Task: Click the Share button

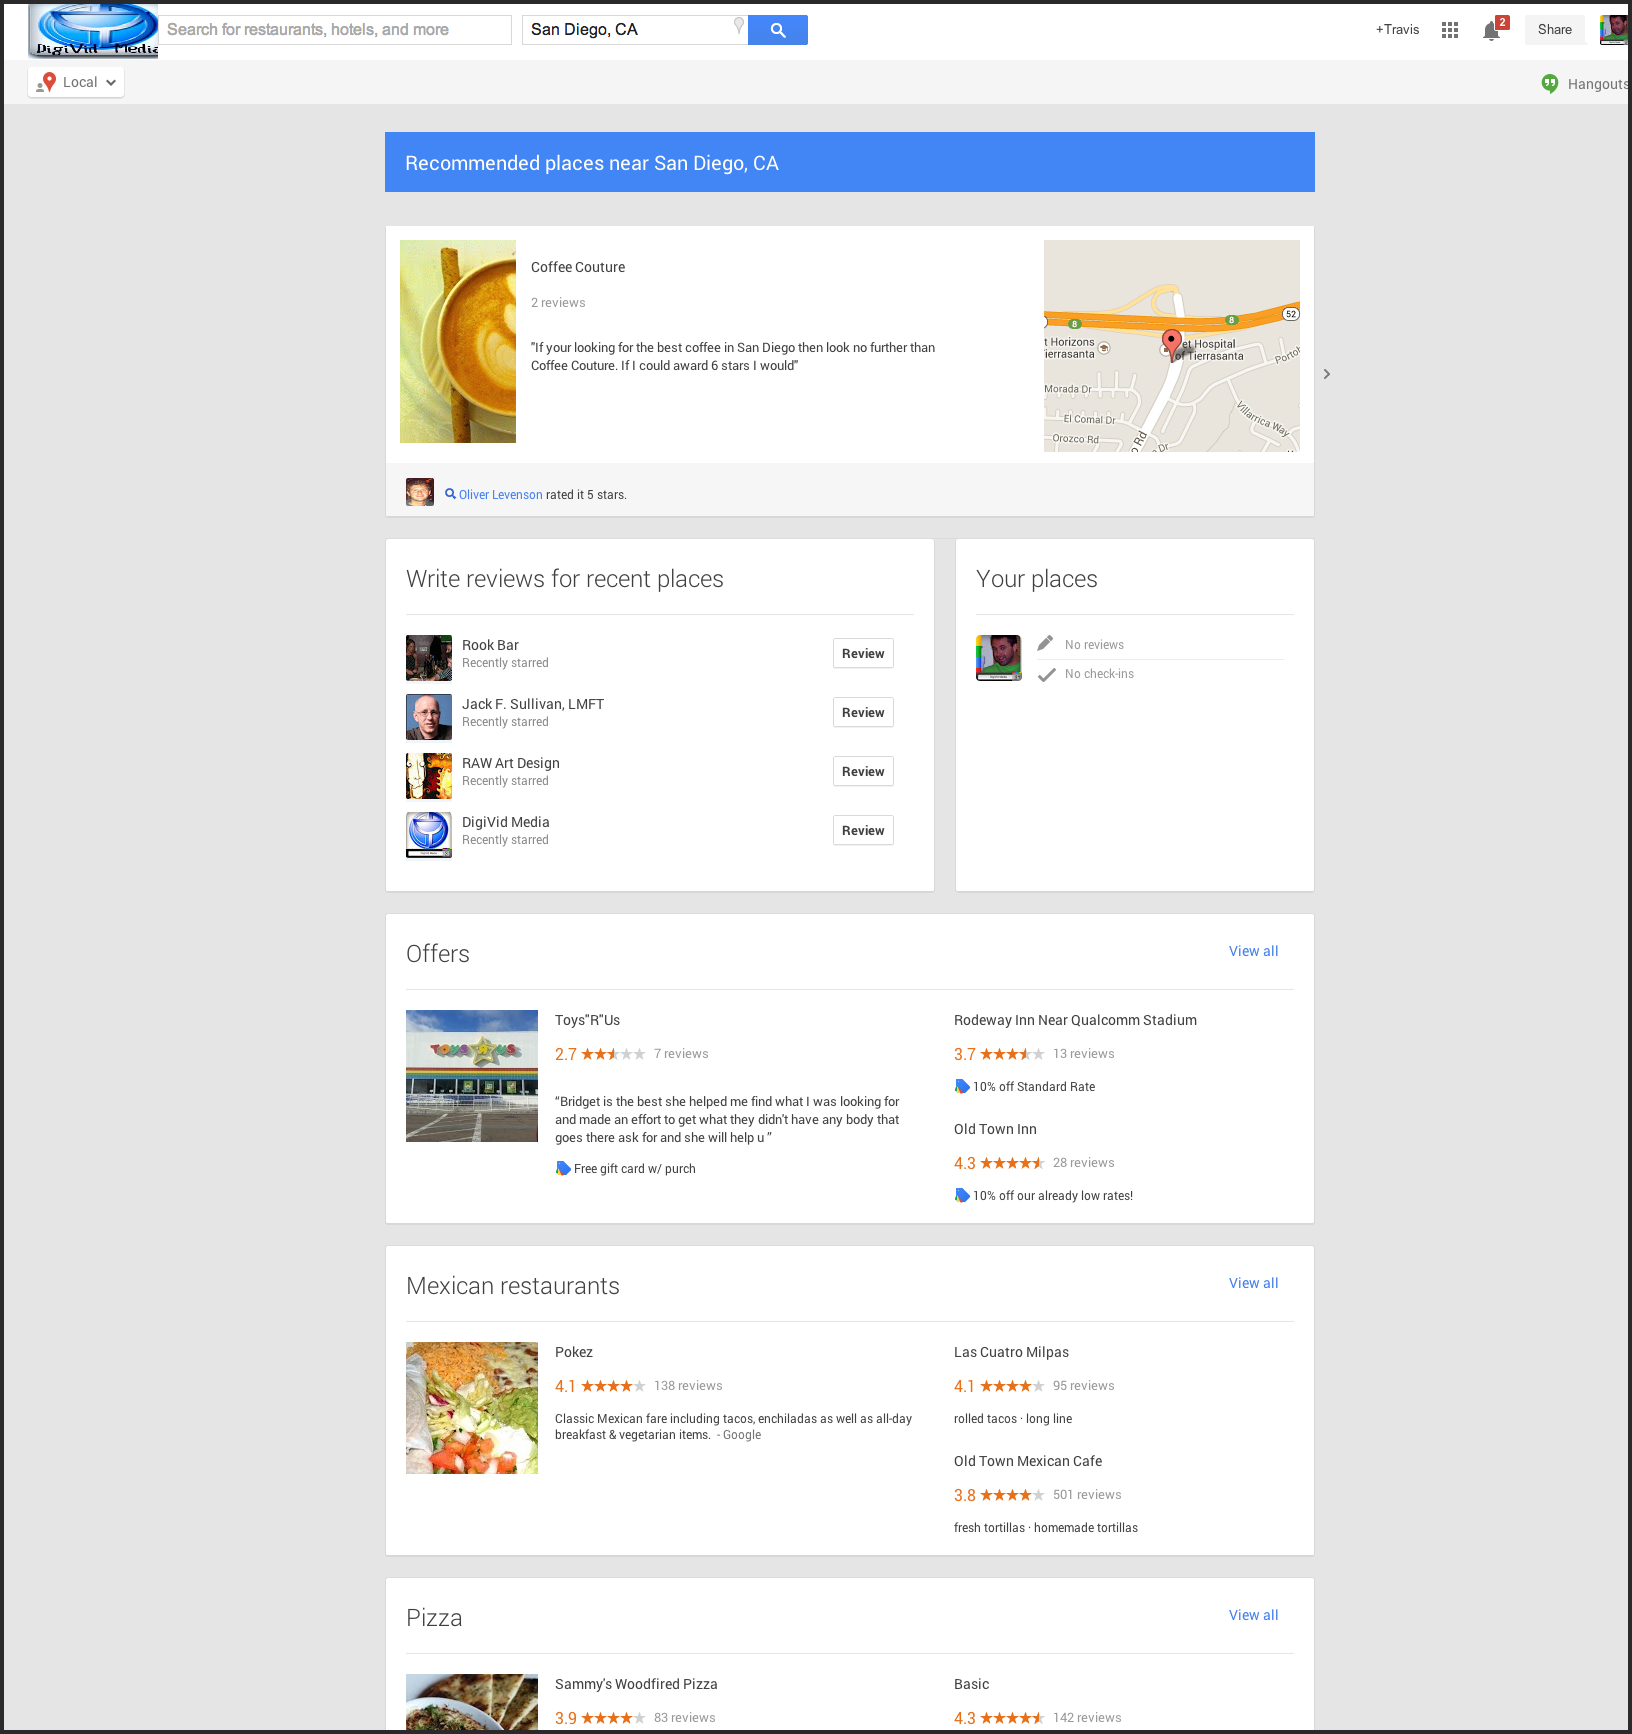Action: (1554, 30)
